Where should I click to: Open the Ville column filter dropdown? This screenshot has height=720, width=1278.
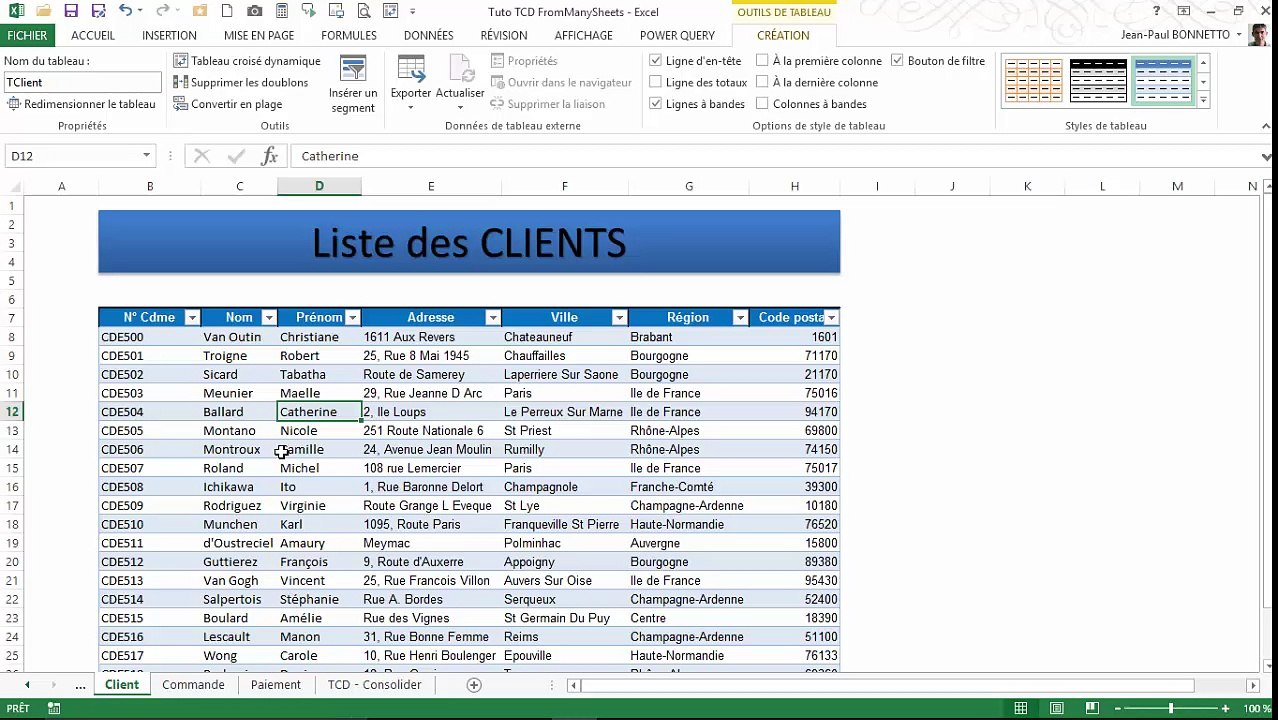point(619,318)
